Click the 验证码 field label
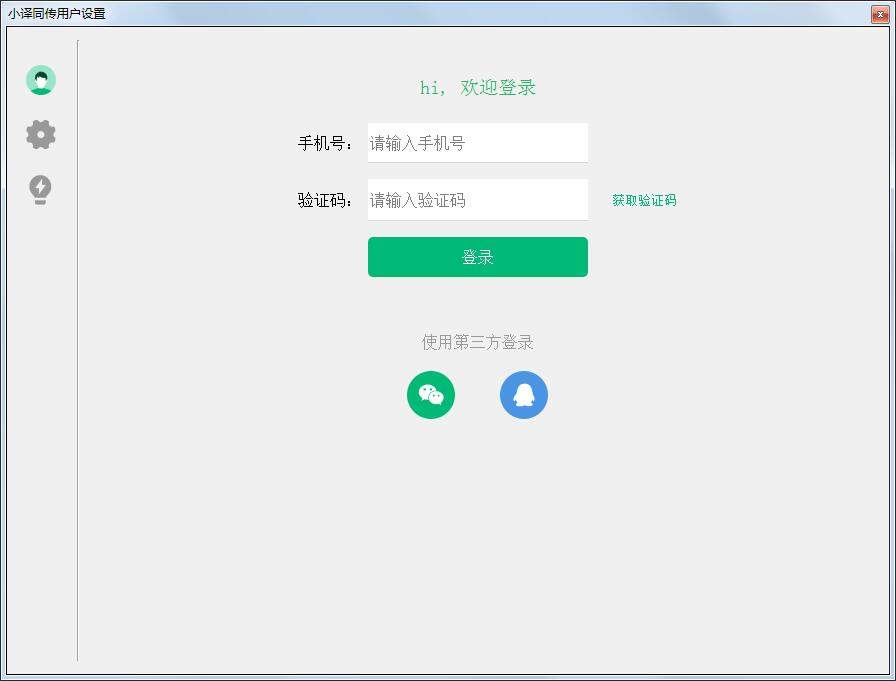 (324, 199)
